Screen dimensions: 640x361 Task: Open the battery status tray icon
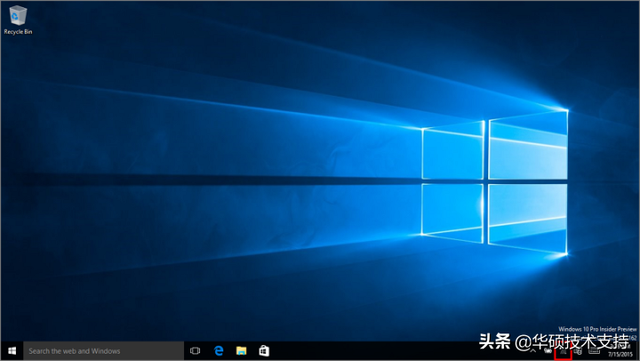(548, 351)
